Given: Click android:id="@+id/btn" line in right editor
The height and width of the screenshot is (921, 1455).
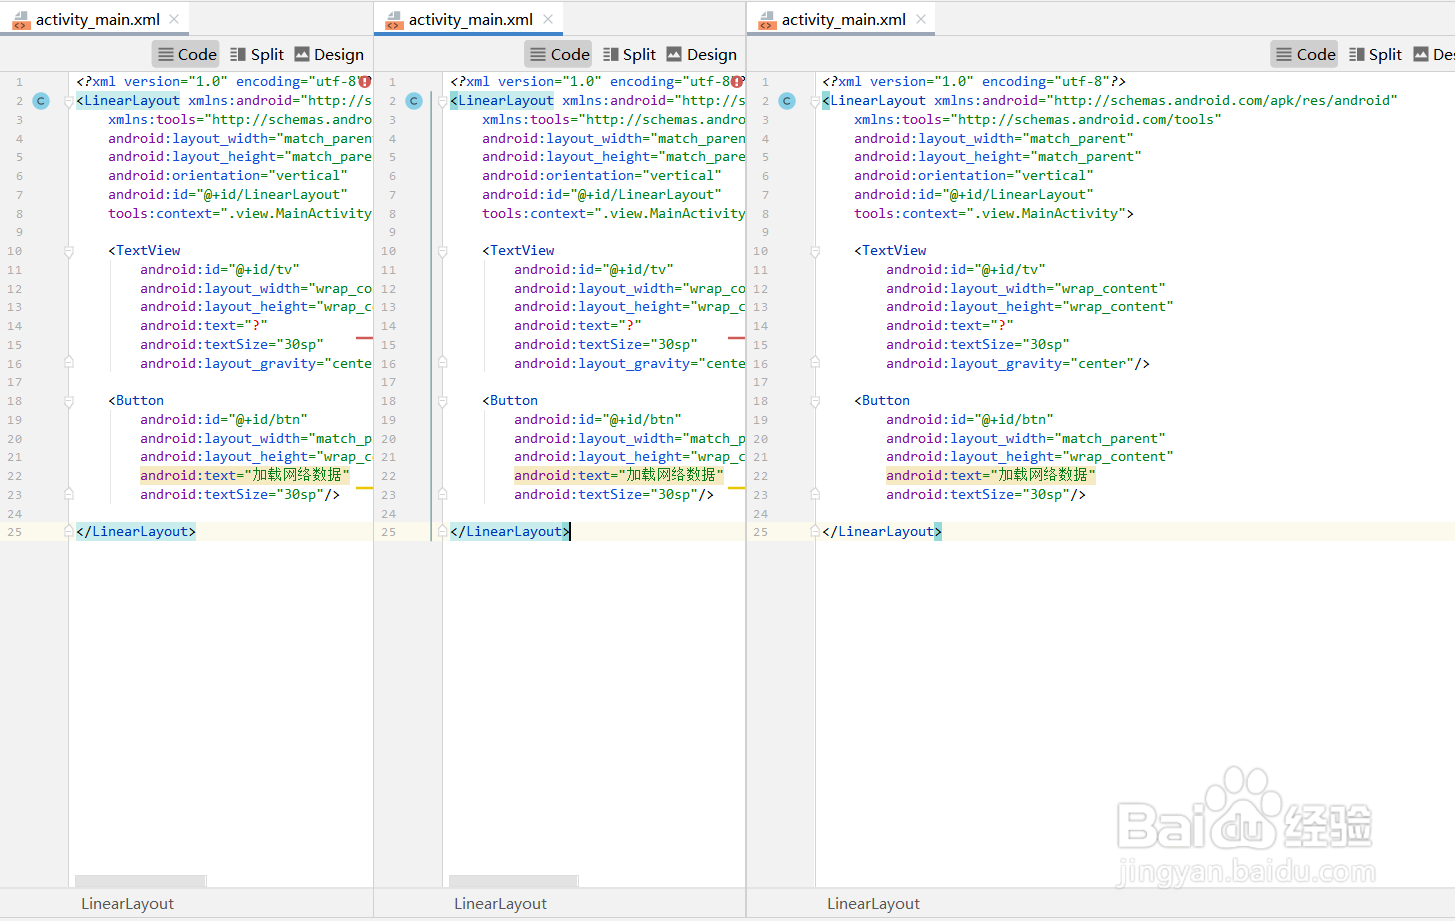Looking at the screenshot, I should click(x=969, y=420).
